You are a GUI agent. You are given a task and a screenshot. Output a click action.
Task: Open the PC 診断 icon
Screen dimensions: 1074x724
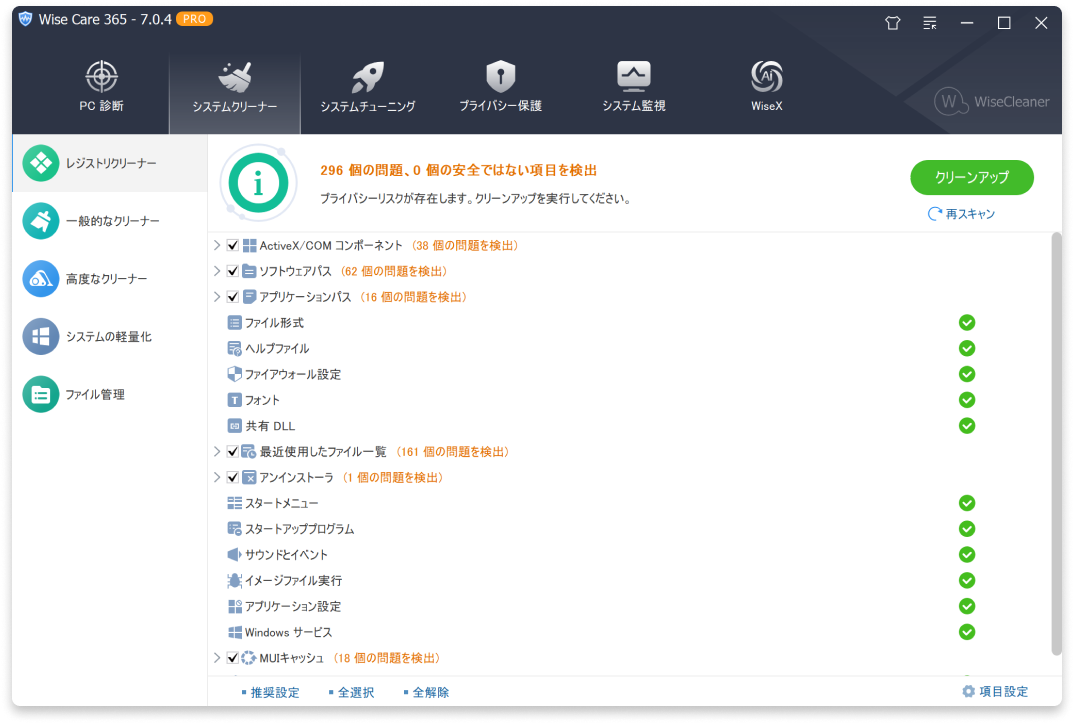(x=102, y=78)
